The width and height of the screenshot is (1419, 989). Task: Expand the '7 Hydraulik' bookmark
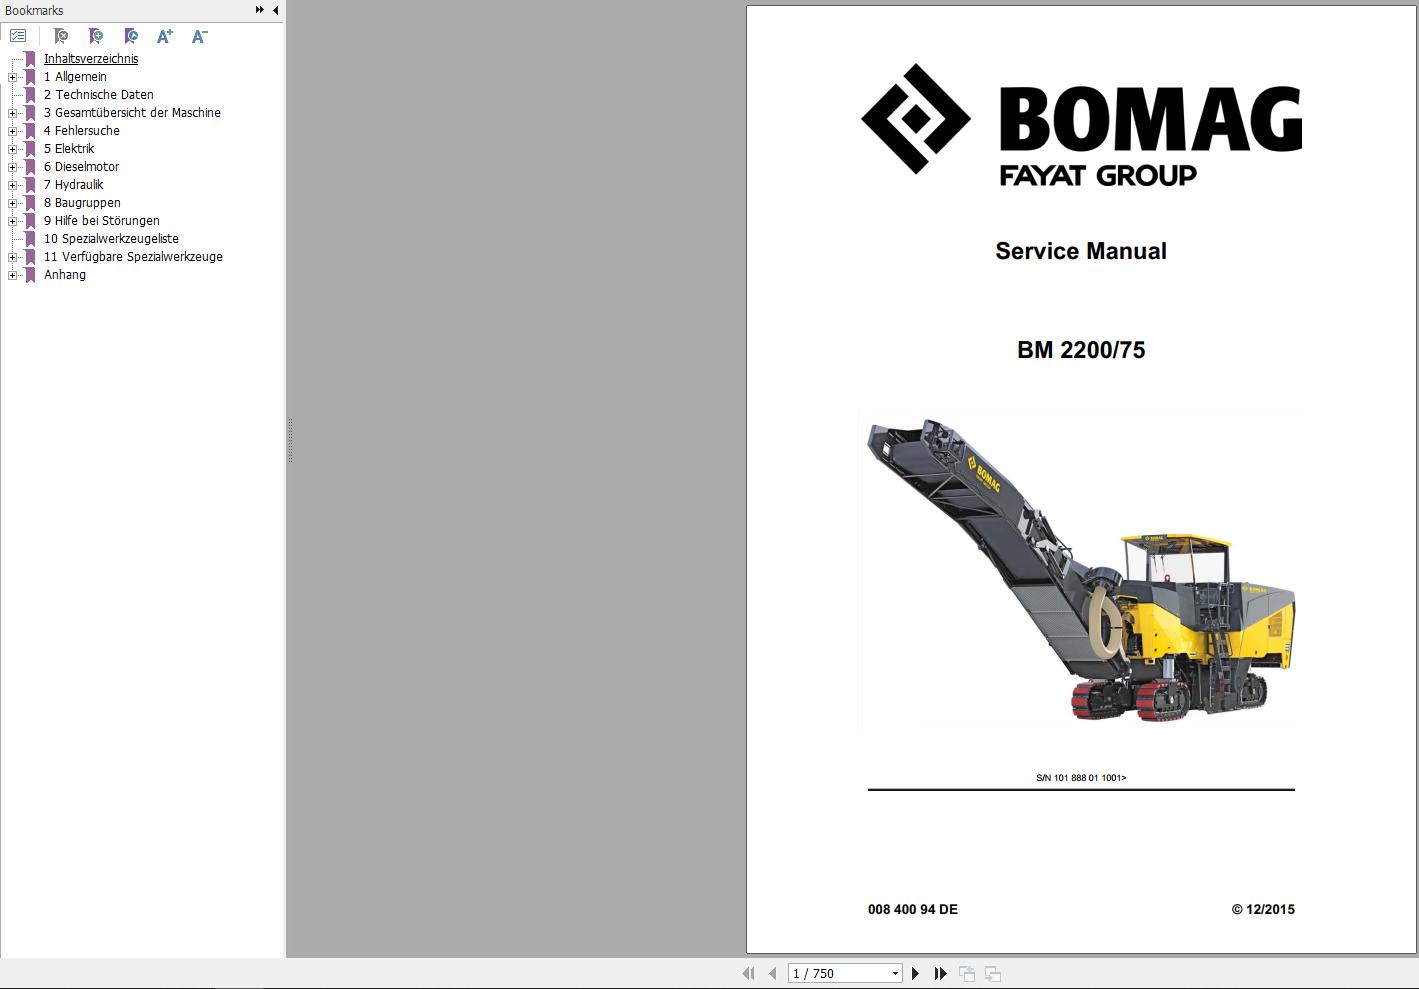click(x=12, y=185)
